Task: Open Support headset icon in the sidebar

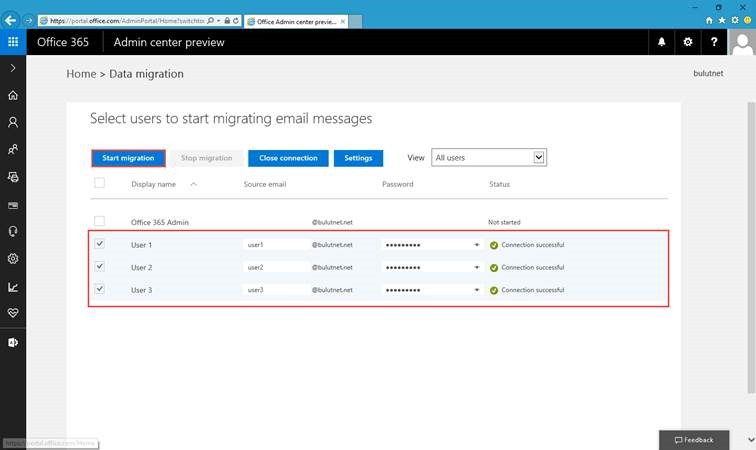Action: (13, 232)
